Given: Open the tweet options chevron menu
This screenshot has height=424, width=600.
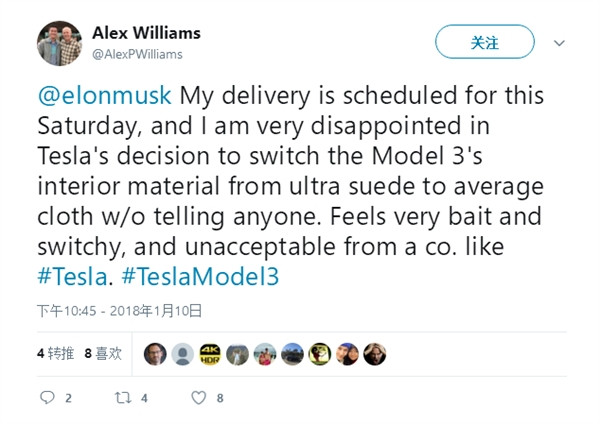Looking at the screenshot, I should tap(559, 43).
